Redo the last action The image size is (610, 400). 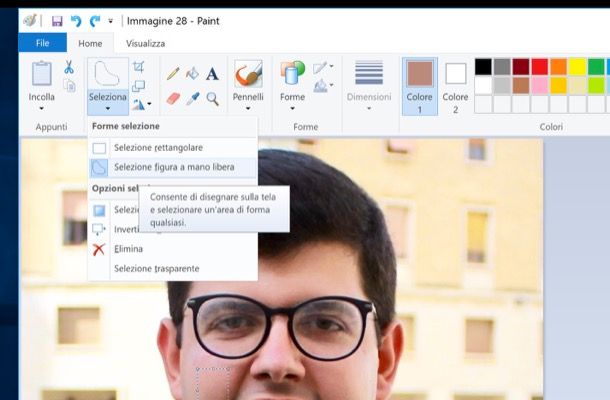coord(95,21)
